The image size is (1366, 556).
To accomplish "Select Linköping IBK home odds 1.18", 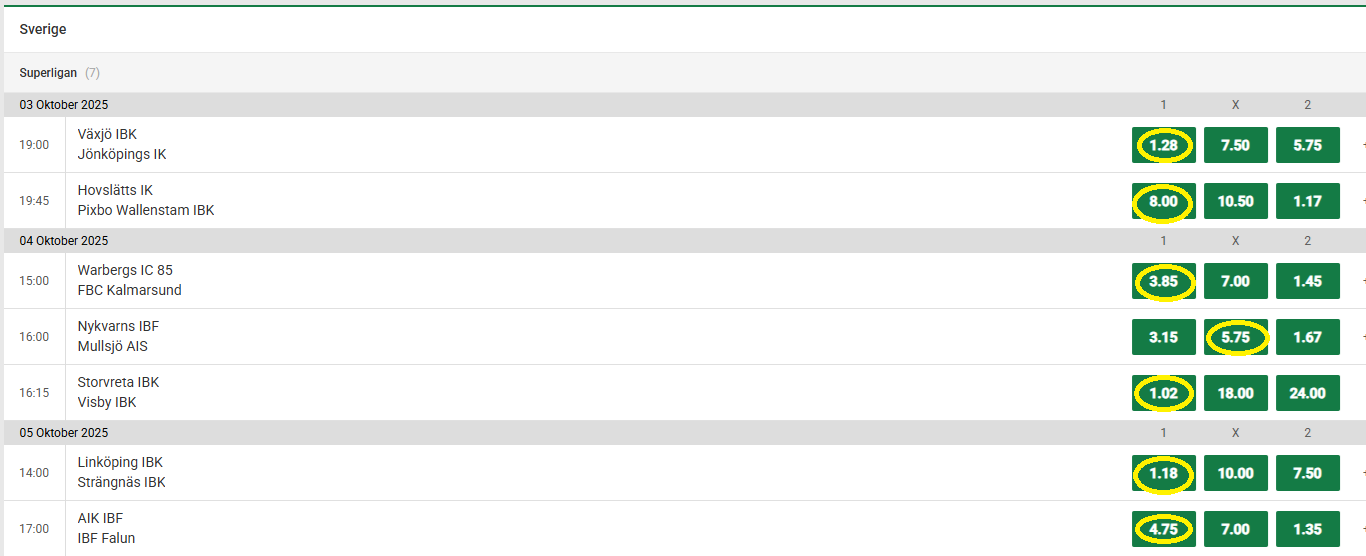I will (x=1163, y=473).
